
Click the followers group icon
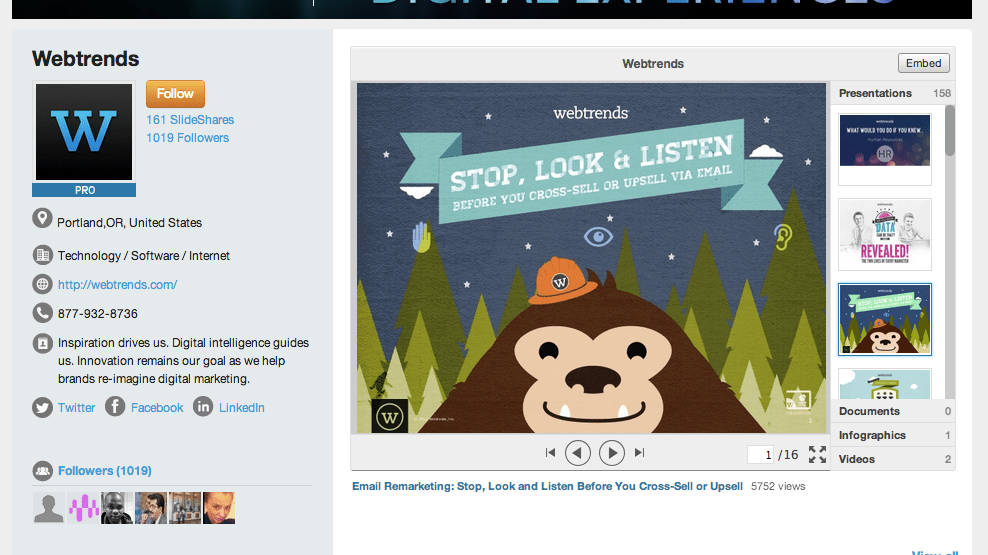[x=42, y=471]
